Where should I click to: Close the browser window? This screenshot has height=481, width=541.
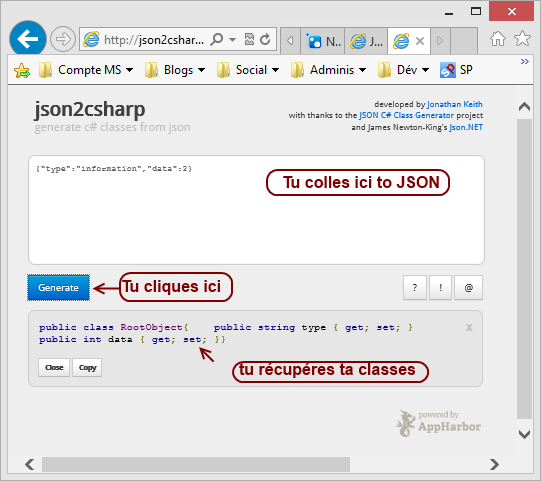pyautogui.click(x=511, y=11)
